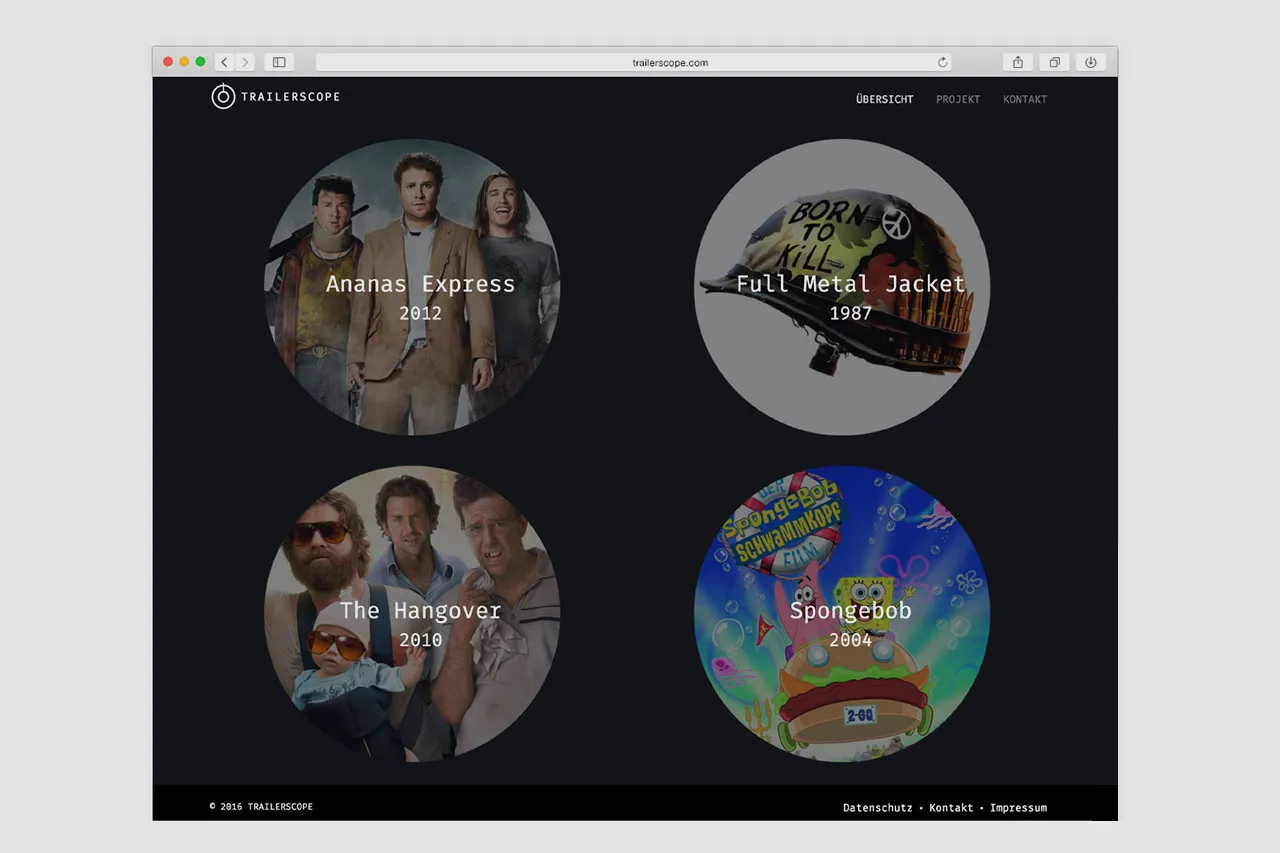Reload the page via refresh icon

[x=942, y=62]
